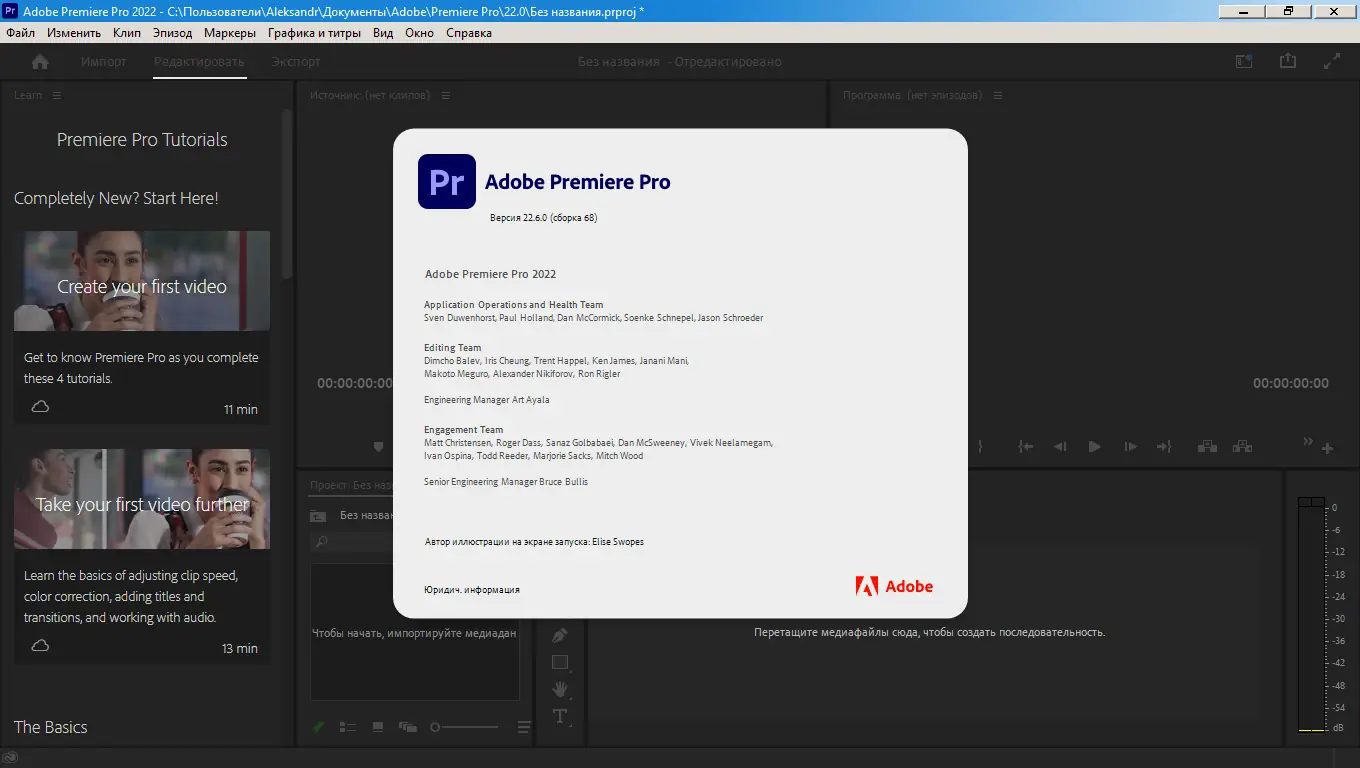Add marker in Source monitor
Viewport: 1360px width, 768px height.
[379, 447]
